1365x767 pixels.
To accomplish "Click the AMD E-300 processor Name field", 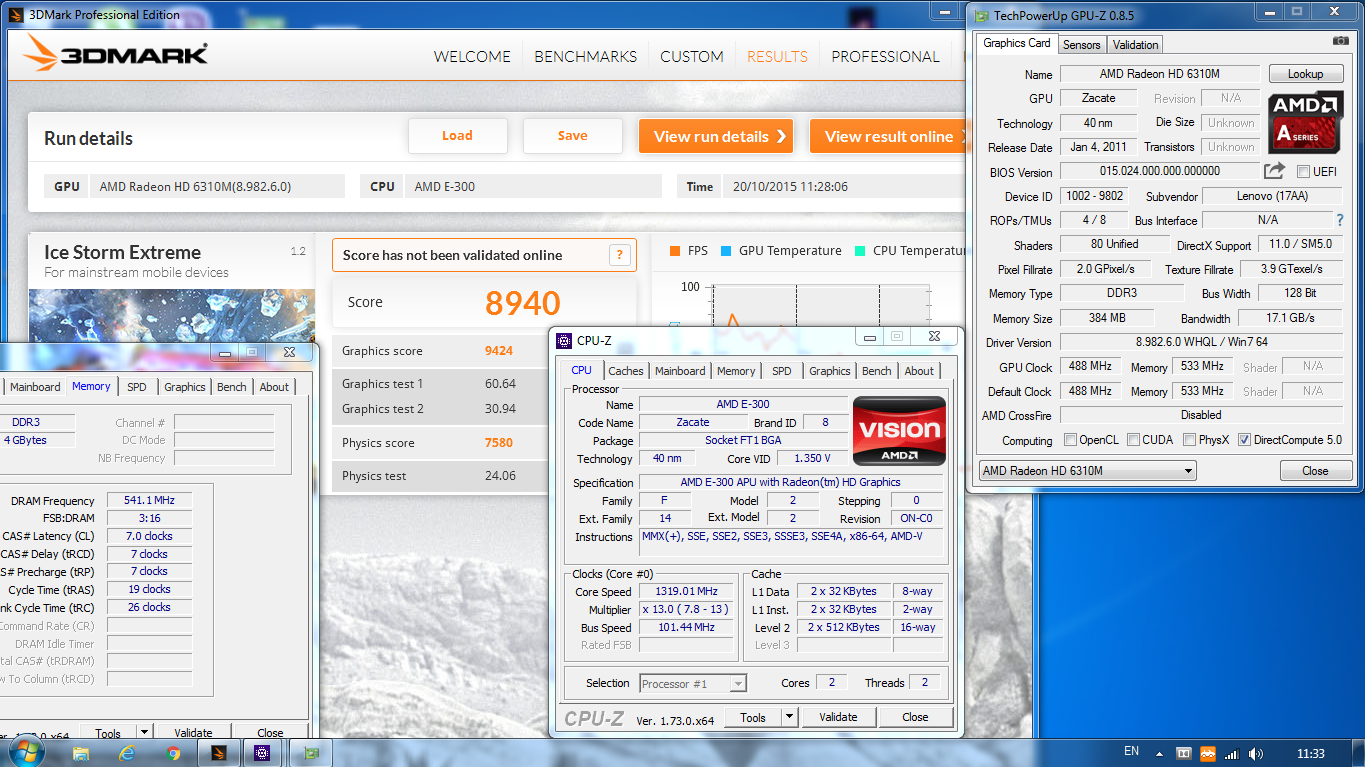I will point(741,404).
